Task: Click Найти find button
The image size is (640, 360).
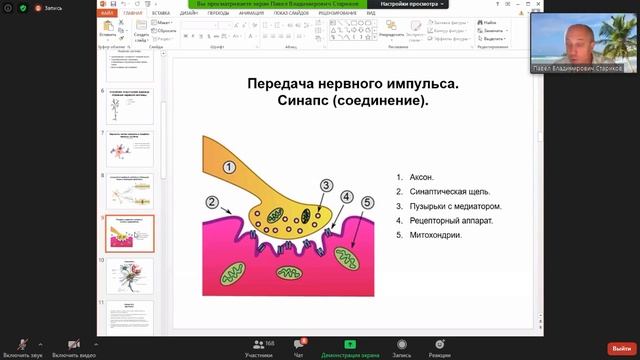Action: click(x=487, y=23)
